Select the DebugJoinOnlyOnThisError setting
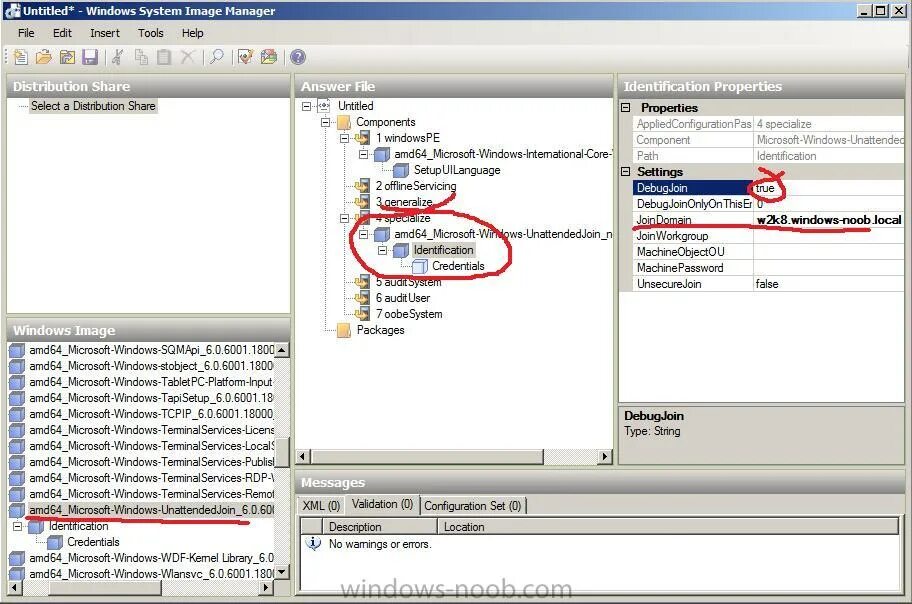The width and height of the screenshot is (912, 604). tap(693, 204)
